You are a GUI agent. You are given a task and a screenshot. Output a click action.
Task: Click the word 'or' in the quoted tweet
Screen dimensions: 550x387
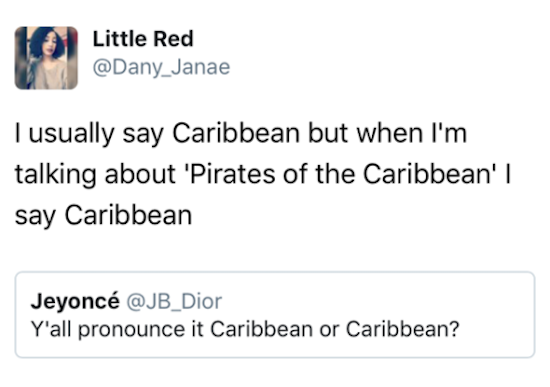click(329, 330)
